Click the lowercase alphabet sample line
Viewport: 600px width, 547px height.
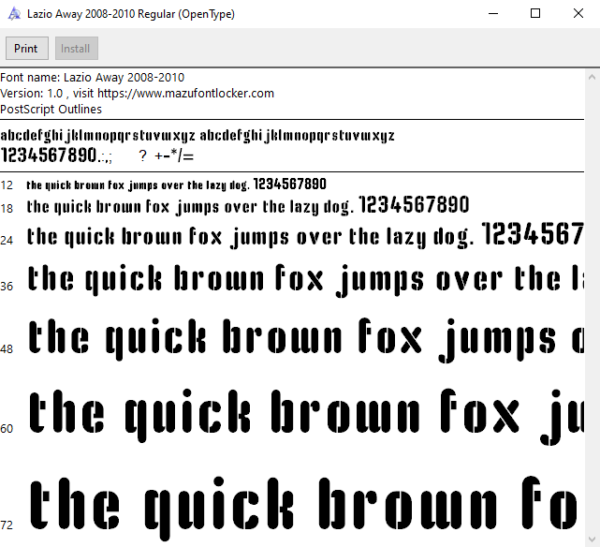click(x=197, y=136)
